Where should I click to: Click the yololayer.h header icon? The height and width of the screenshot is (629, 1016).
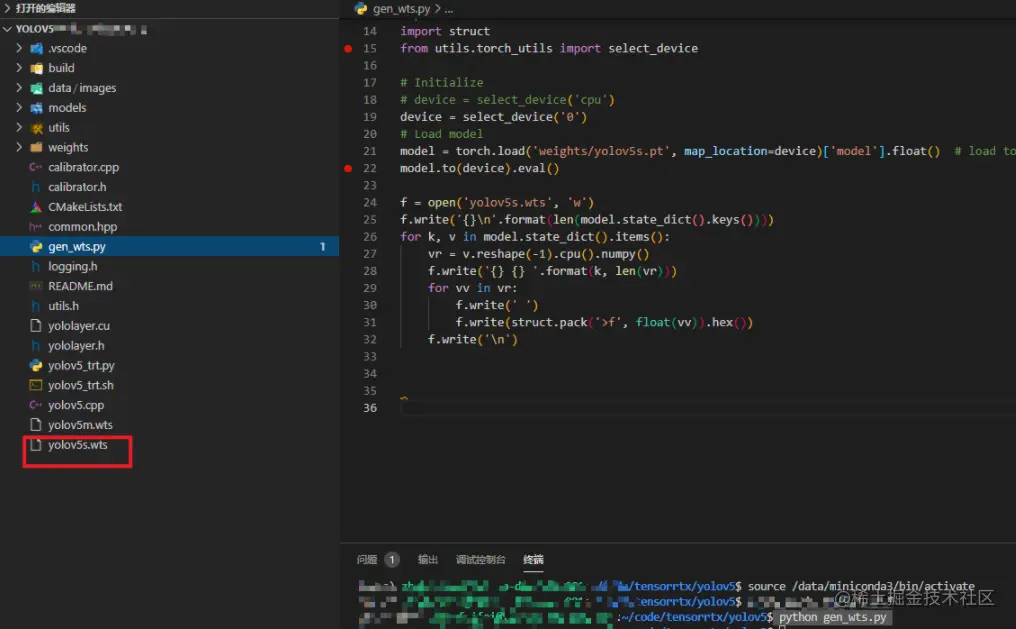click(x=36, y=345)
